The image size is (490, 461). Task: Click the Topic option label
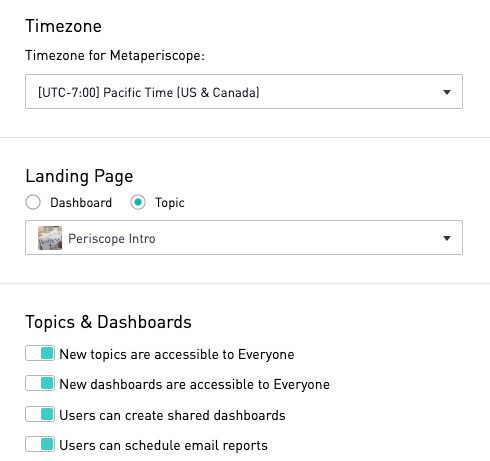point(170,203)
